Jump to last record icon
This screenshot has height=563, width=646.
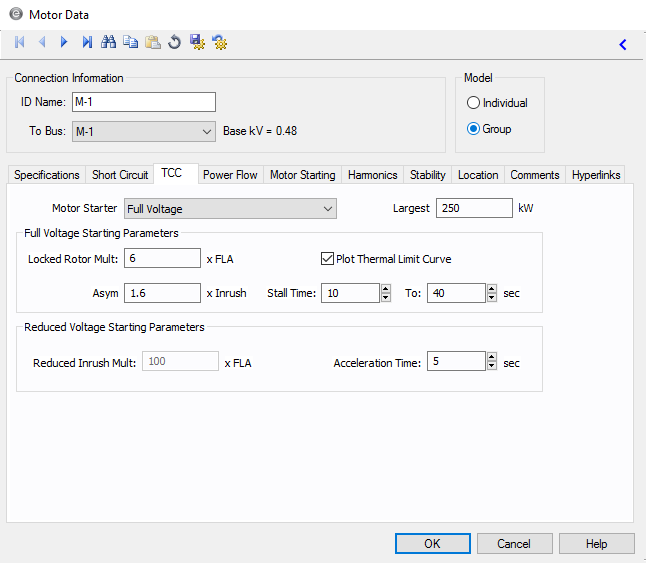pyautogui.click(x=87, y=42)
